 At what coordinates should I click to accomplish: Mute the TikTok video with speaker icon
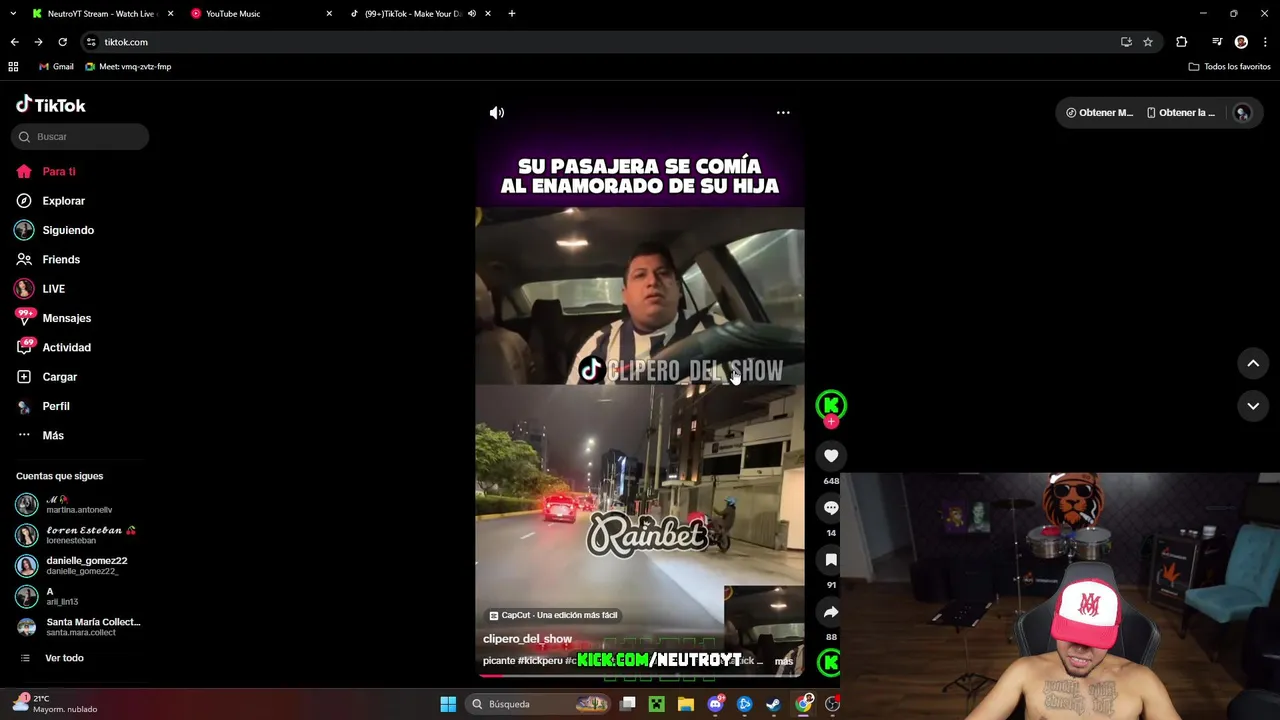coord(497,113)
